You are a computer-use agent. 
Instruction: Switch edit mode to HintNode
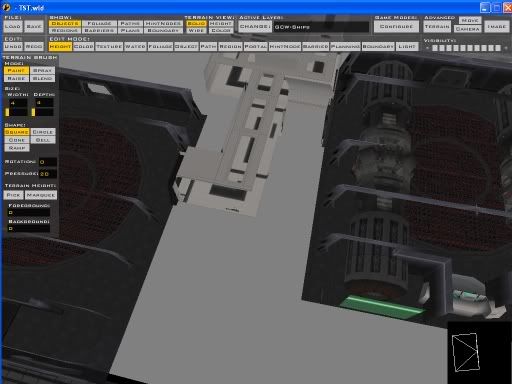point(285,47)
